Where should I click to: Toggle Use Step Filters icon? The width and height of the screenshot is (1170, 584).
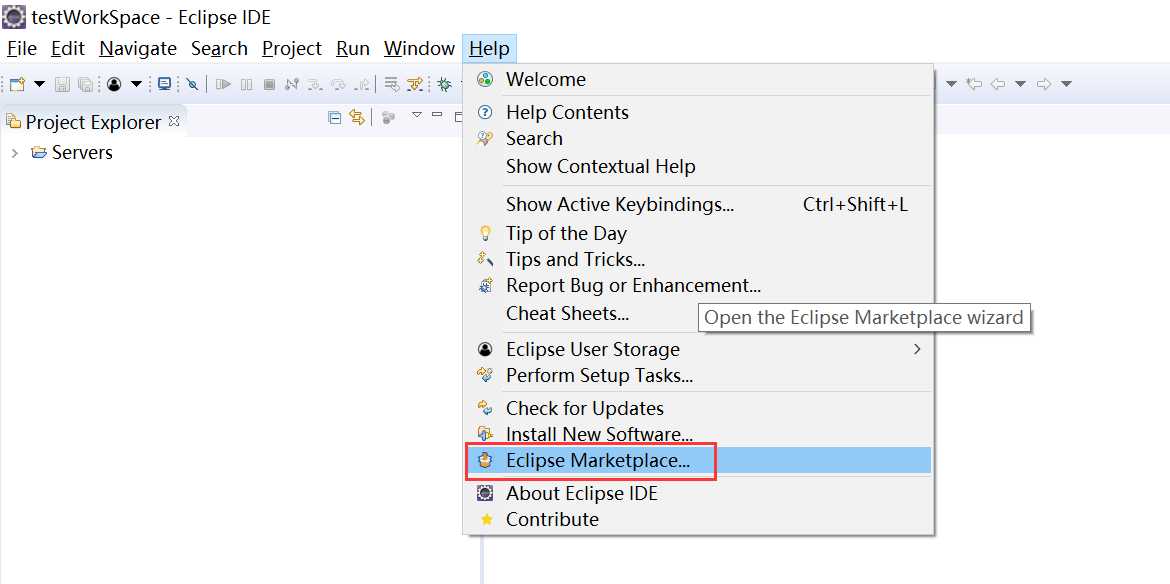414,84
